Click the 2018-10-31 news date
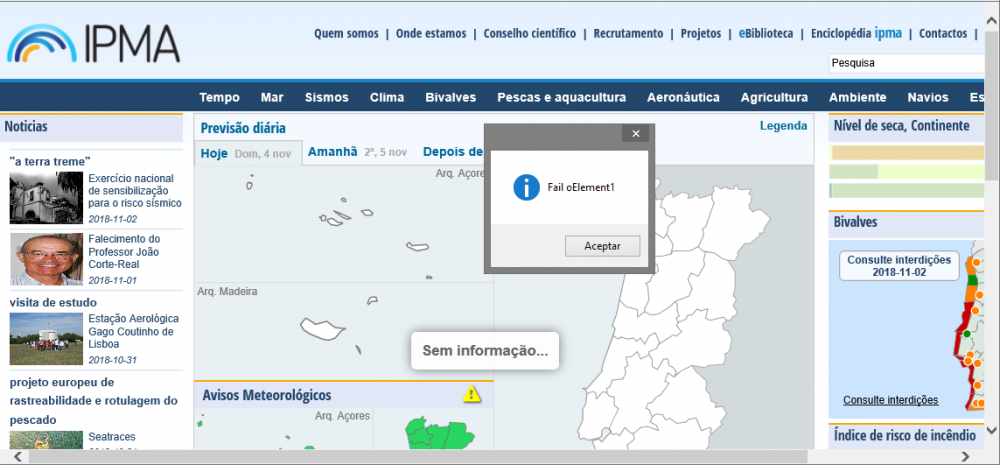 [x=112, y=360]
